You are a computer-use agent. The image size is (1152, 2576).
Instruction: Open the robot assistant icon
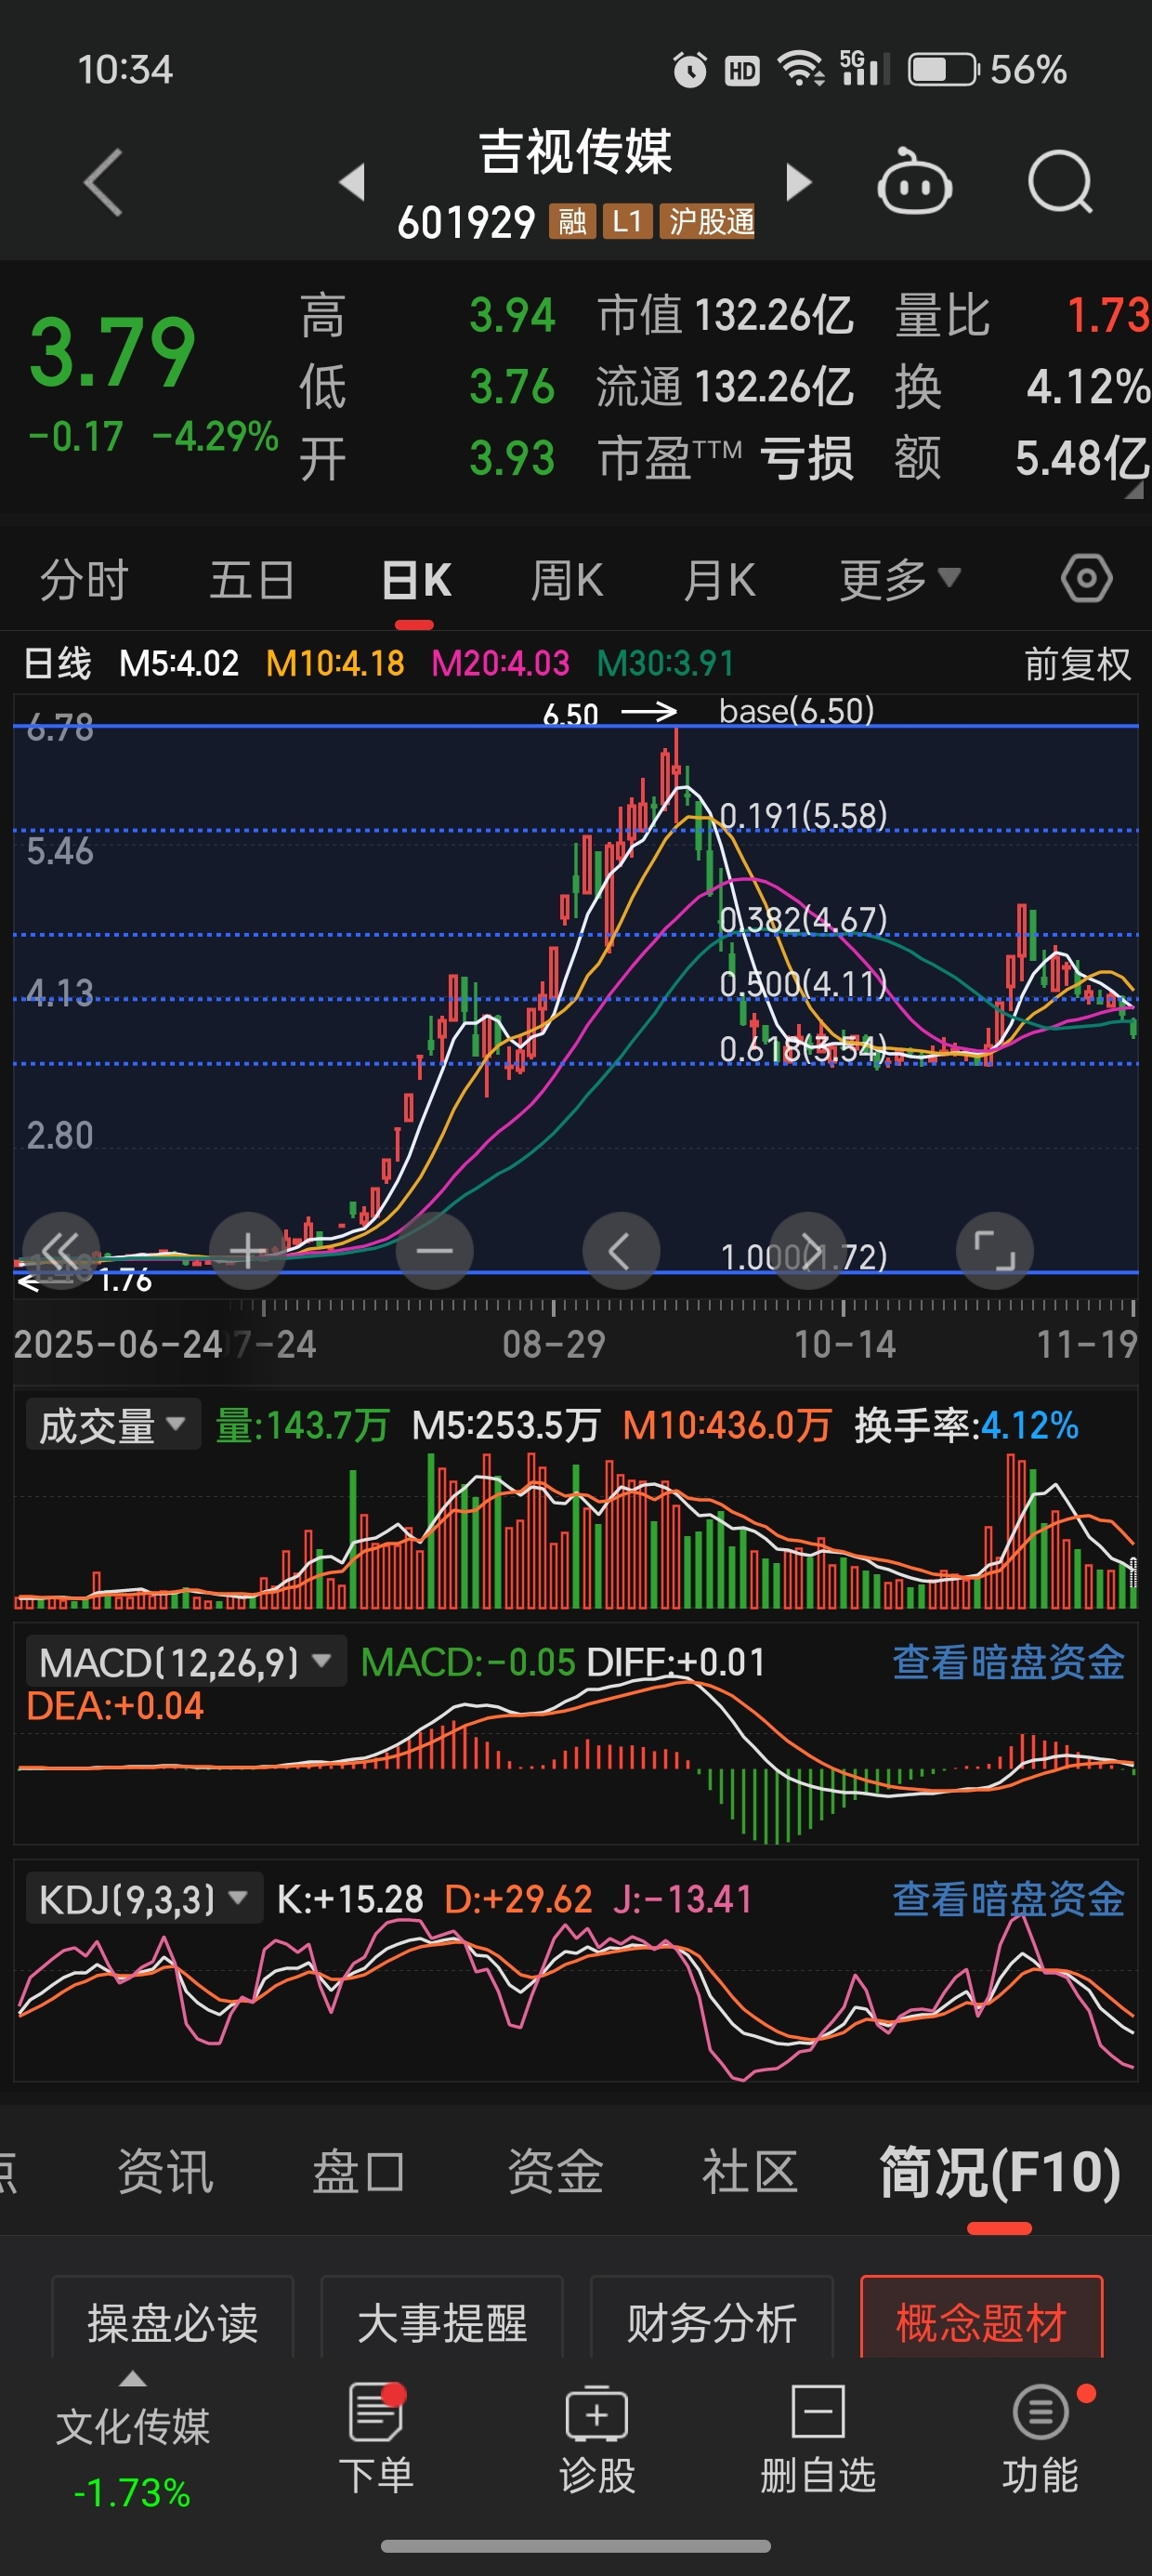914,182
